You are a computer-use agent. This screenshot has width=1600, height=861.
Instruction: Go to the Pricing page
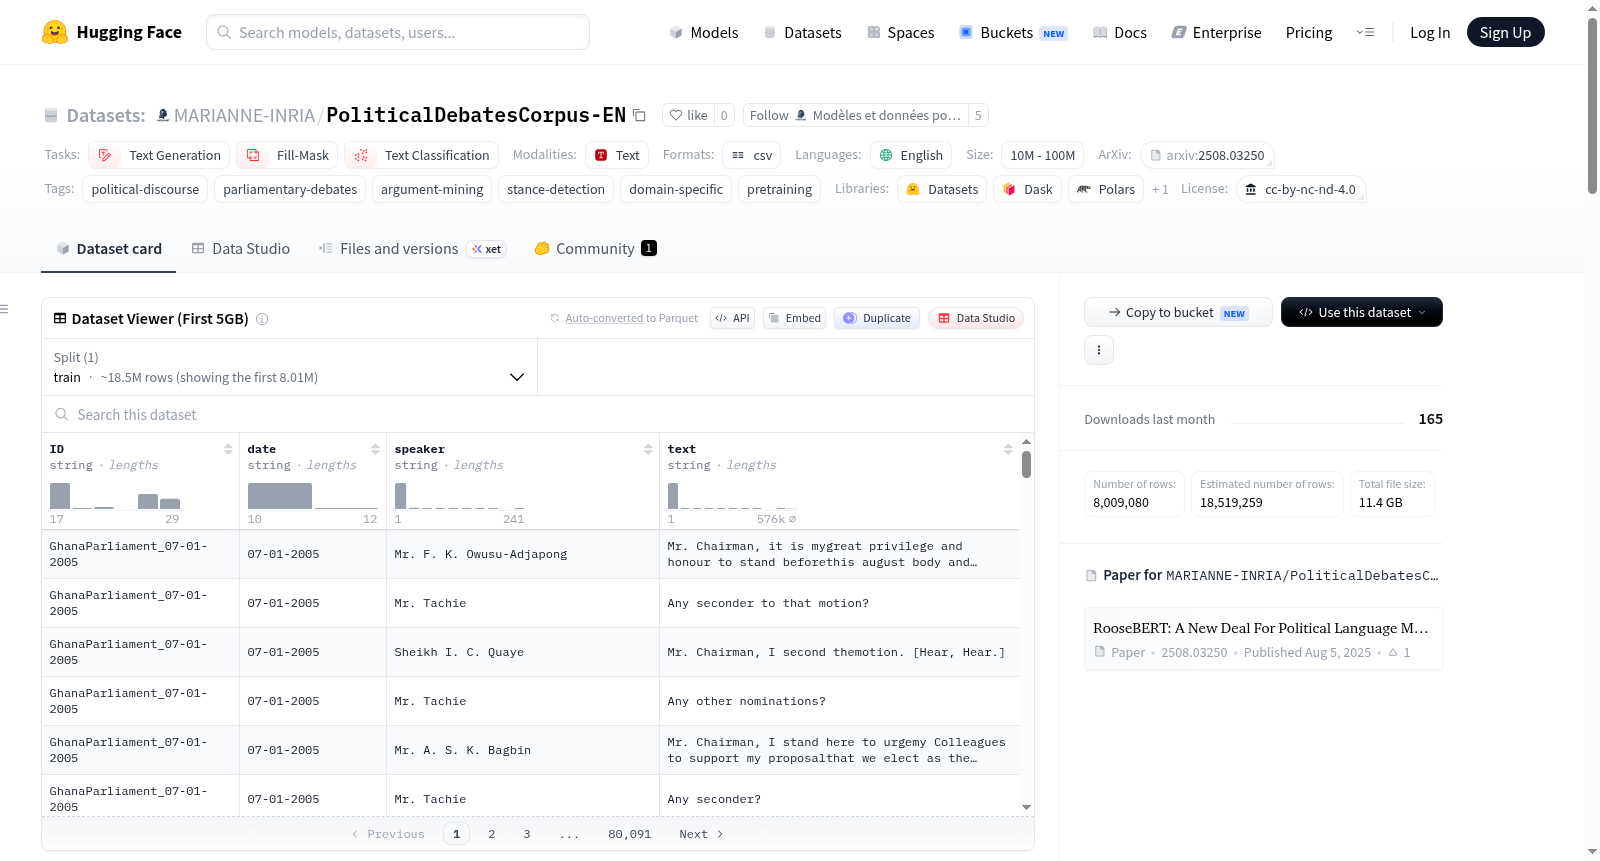pyautogui.click(x=1308, y=32)
